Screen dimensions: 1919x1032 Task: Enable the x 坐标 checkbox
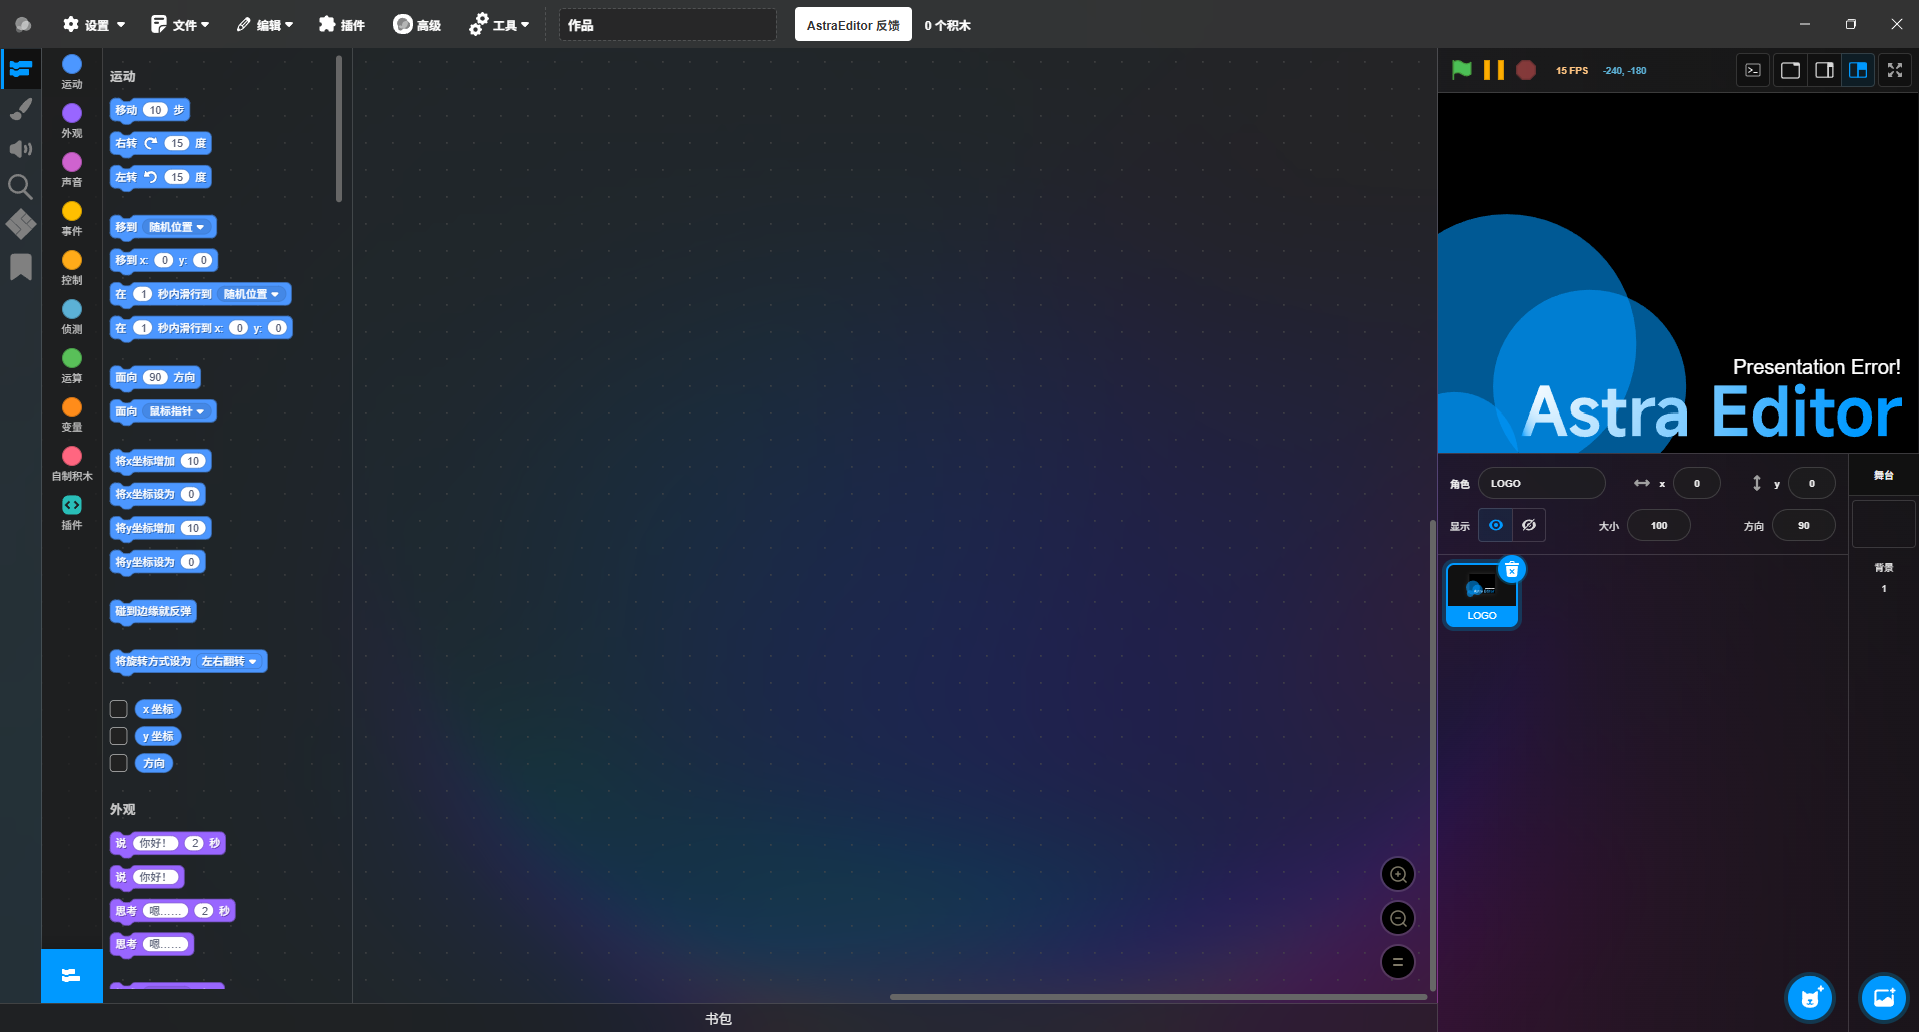119,709
